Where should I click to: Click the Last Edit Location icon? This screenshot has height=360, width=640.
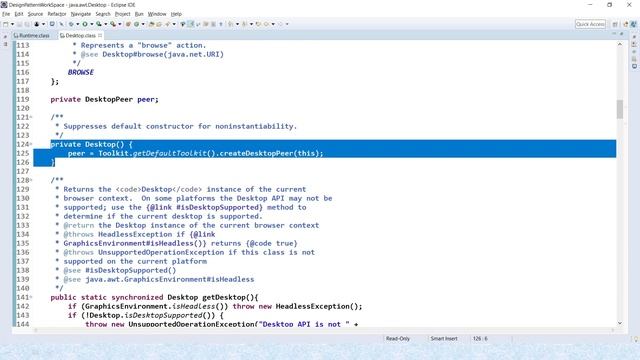pos(258,24)
